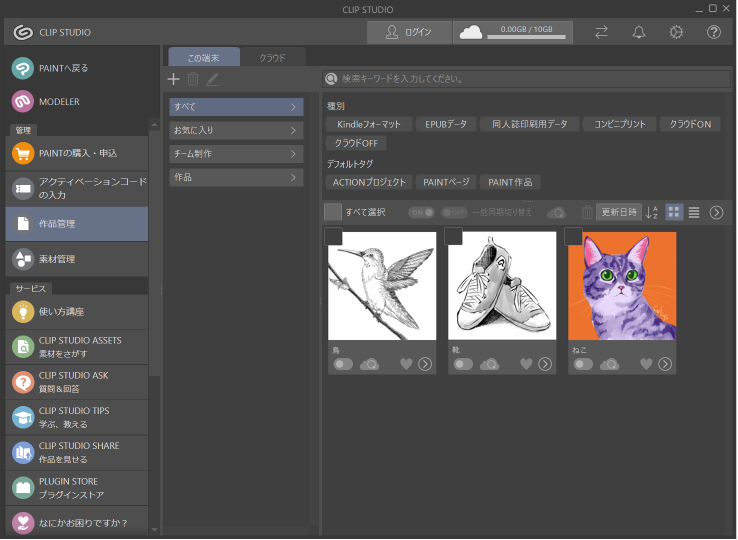Click trash icon next to 更新日時
Screen dimensions: 738x540
coord(587,212)
